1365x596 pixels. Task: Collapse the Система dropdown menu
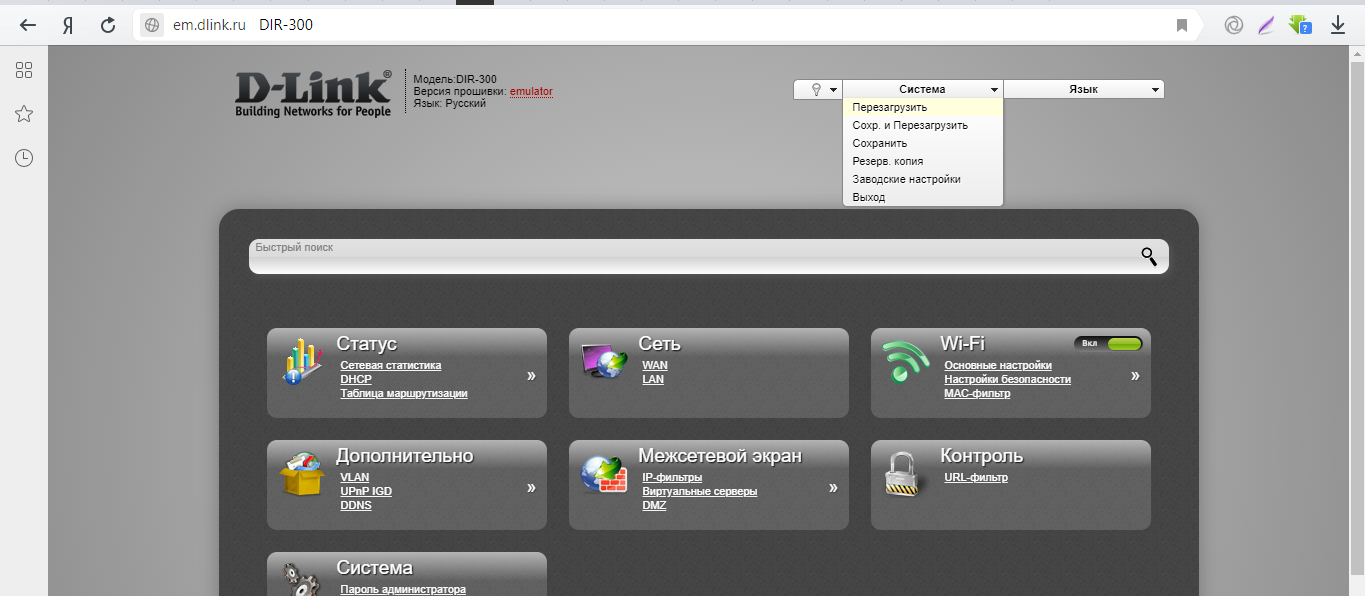pyautogui.click(x=922, y=89)
